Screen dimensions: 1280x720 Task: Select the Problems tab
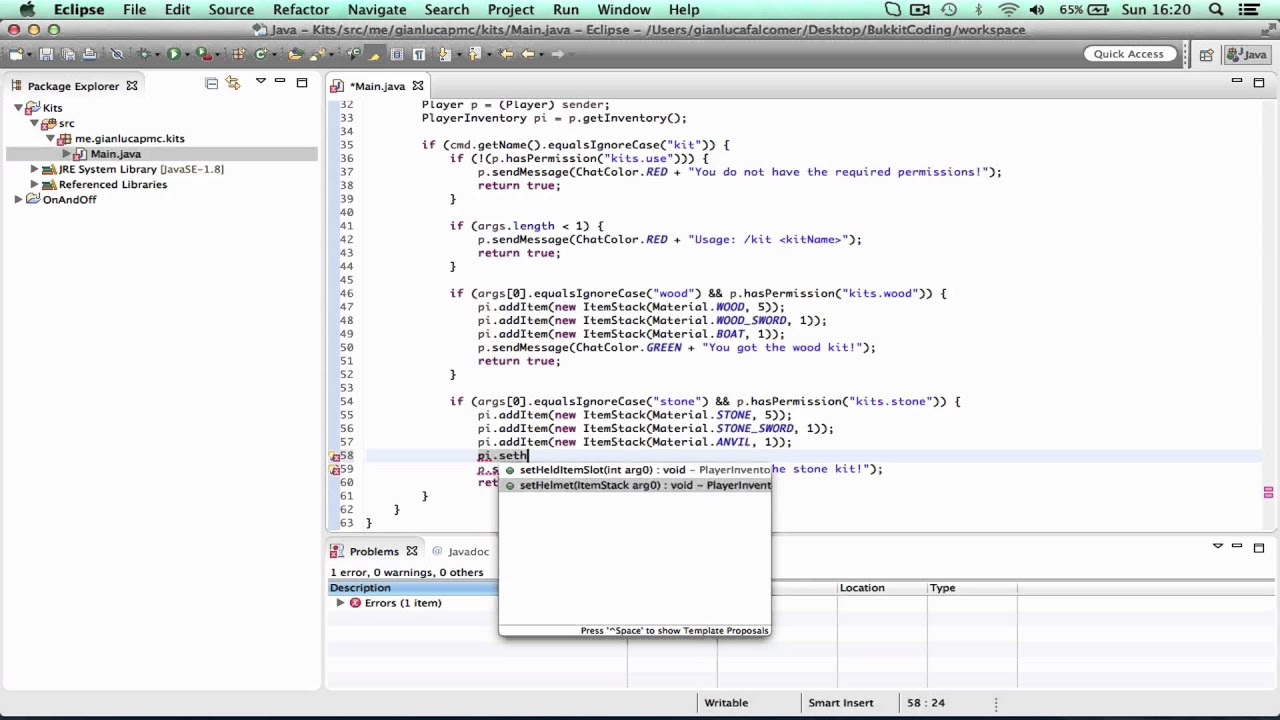(x=372, y=552)
